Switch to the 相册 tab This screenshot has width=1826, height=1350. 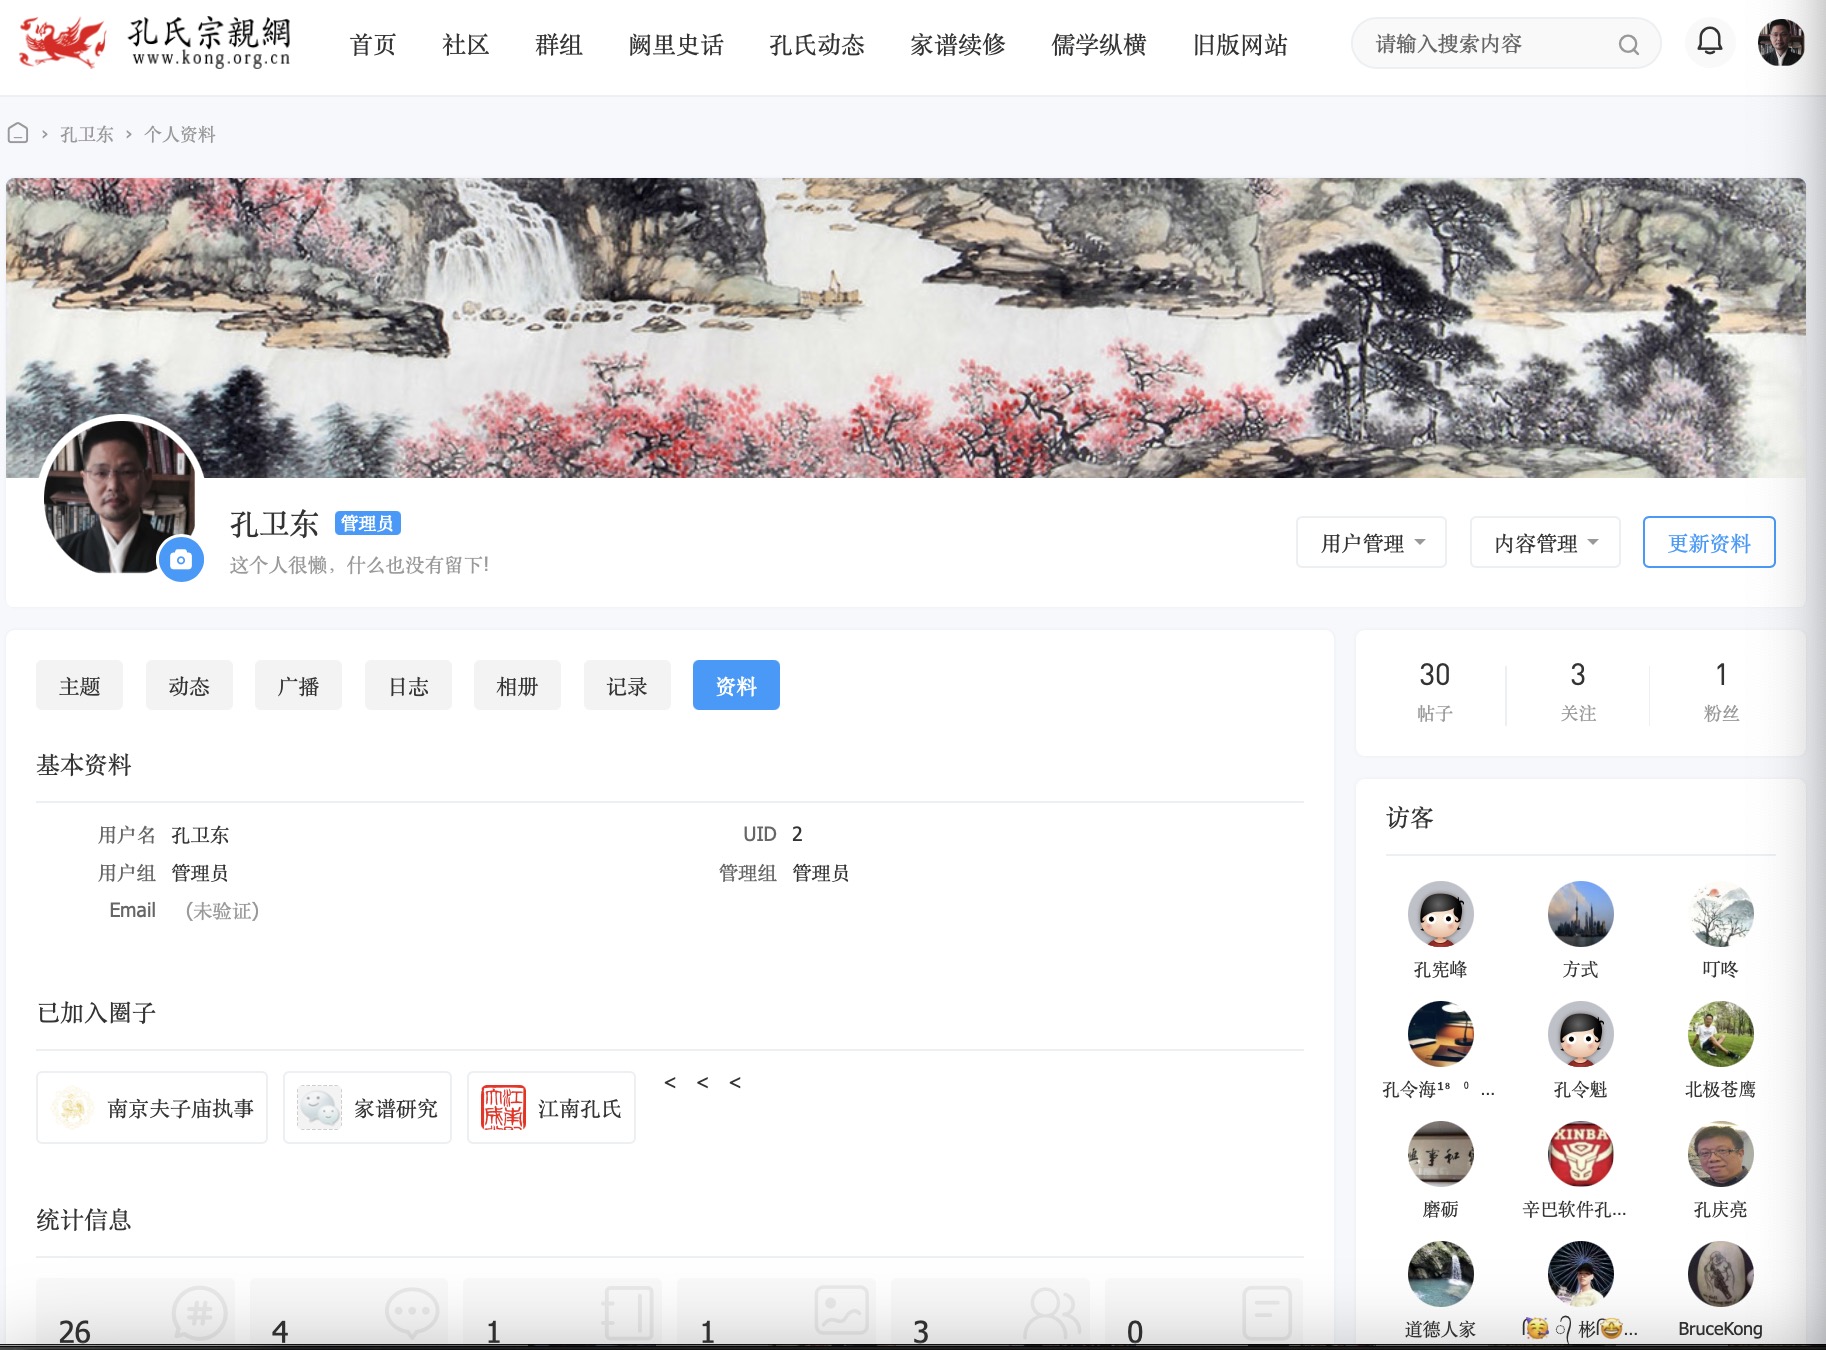517,686
